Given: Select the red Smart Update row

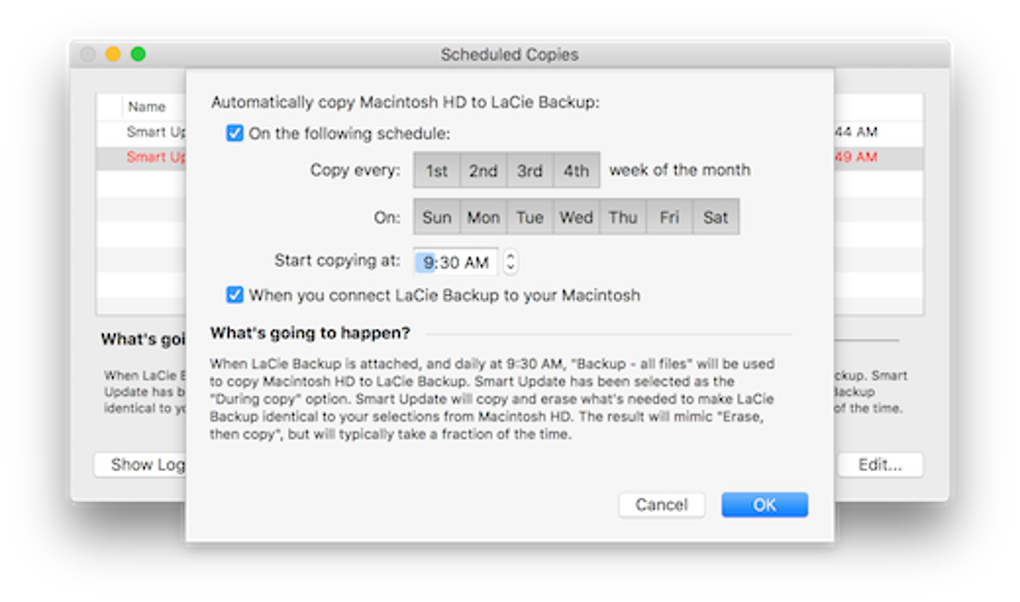Looking at the screenshot, I should click(509, 157).
